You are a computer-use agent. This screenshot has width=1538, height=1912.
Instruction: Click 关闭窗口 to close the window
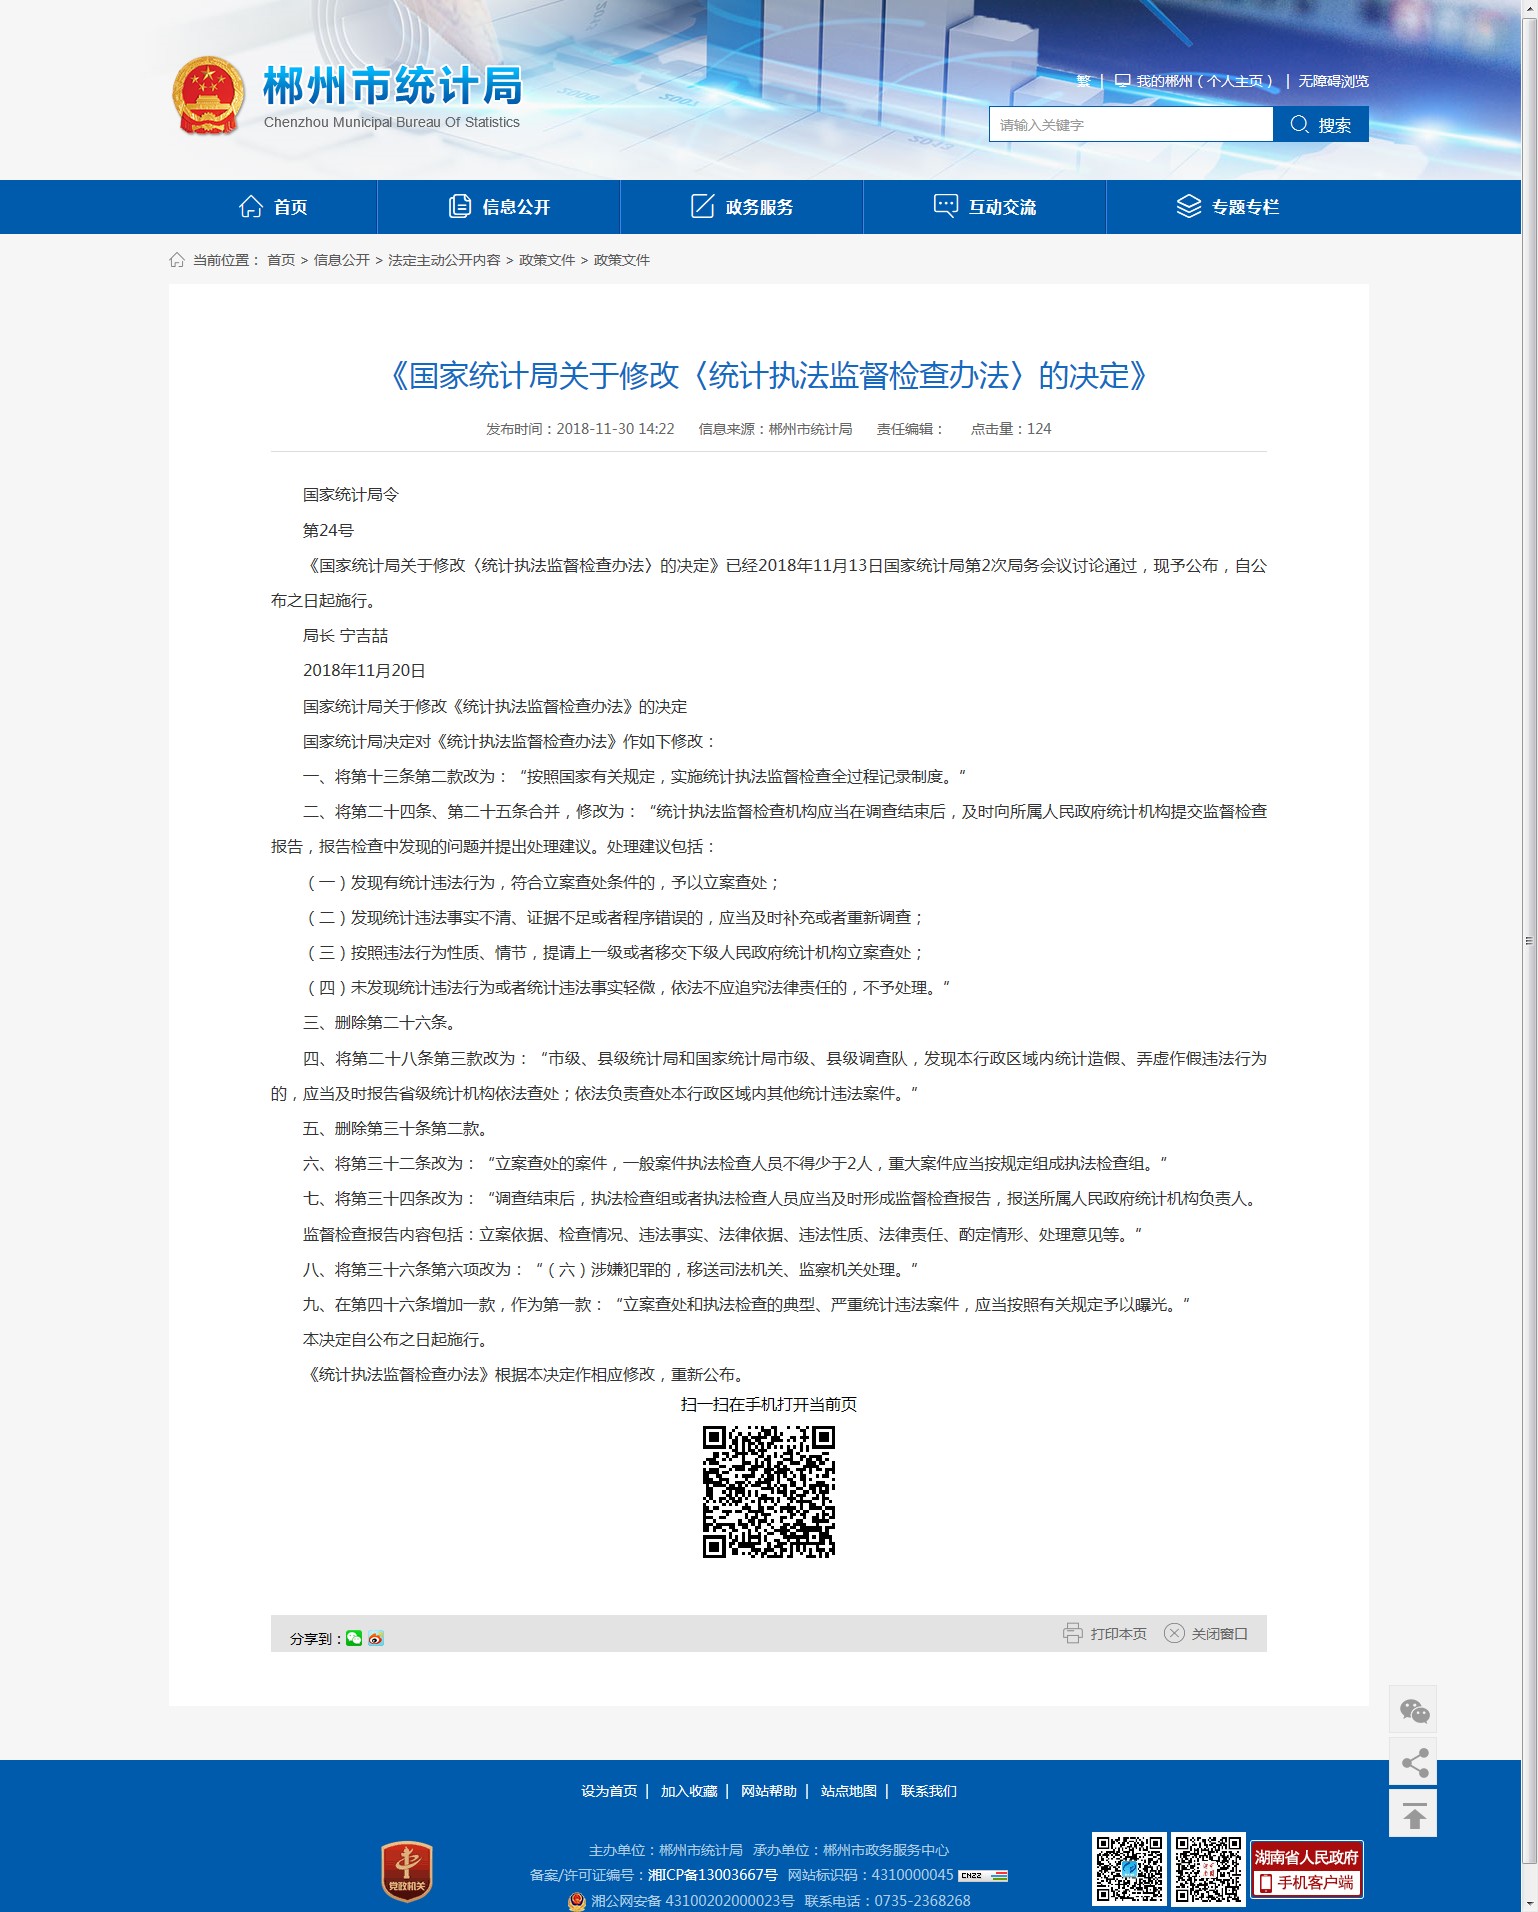[1219, 1633]
